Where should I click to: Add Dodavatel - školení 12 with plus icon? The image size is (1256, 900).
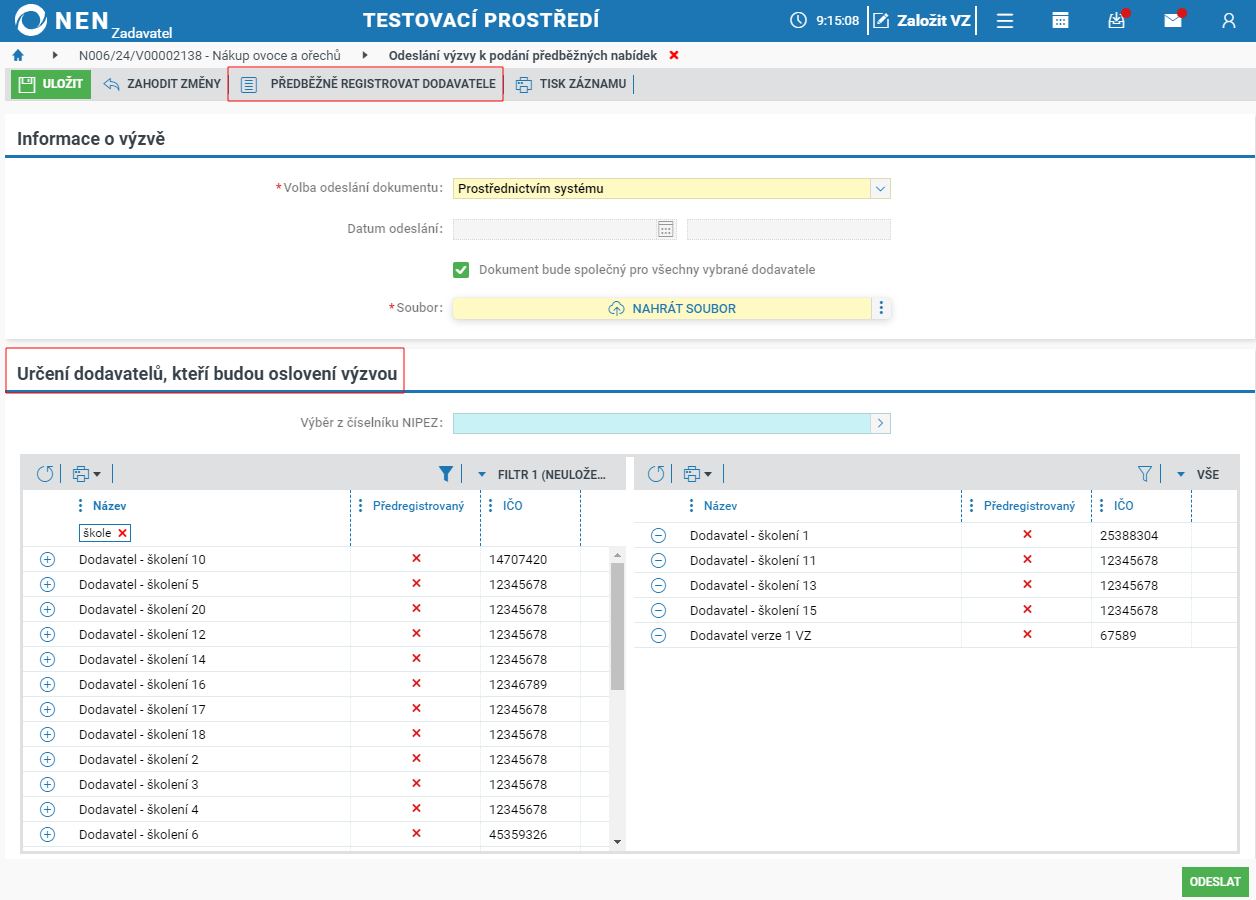click(x=47, y=634)
